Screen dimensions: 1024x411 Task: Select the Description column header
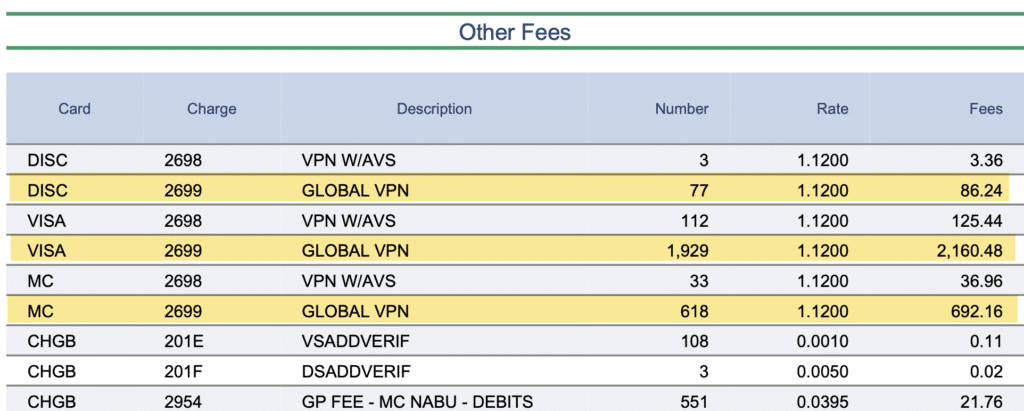[434, 108]
